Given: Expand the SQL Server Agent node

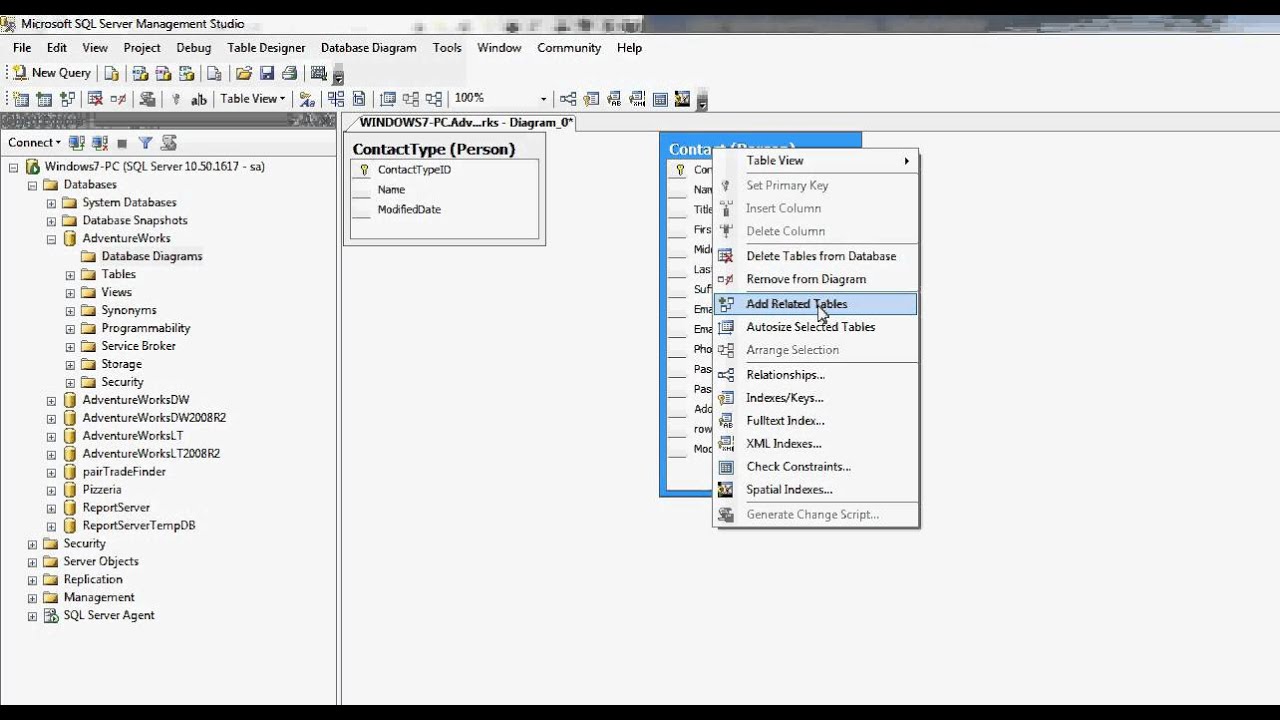Looking at the screenshot, I should 32,616.
